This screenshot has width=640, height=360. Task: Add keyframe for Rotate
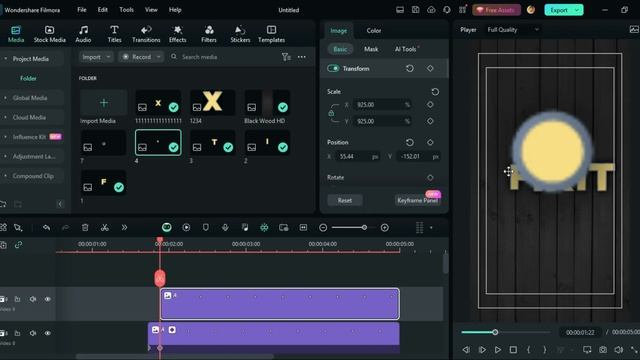(430, 177)
